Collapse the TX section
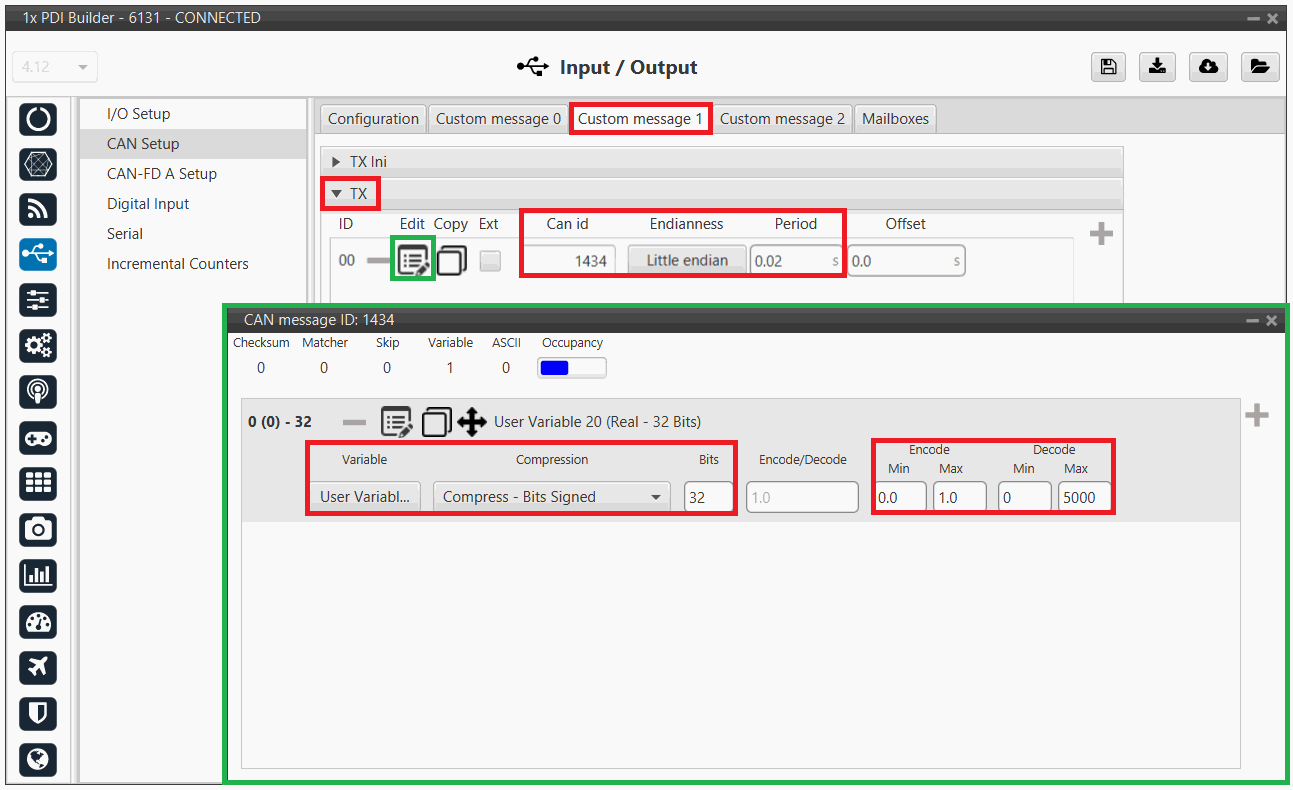 point(337,194)
